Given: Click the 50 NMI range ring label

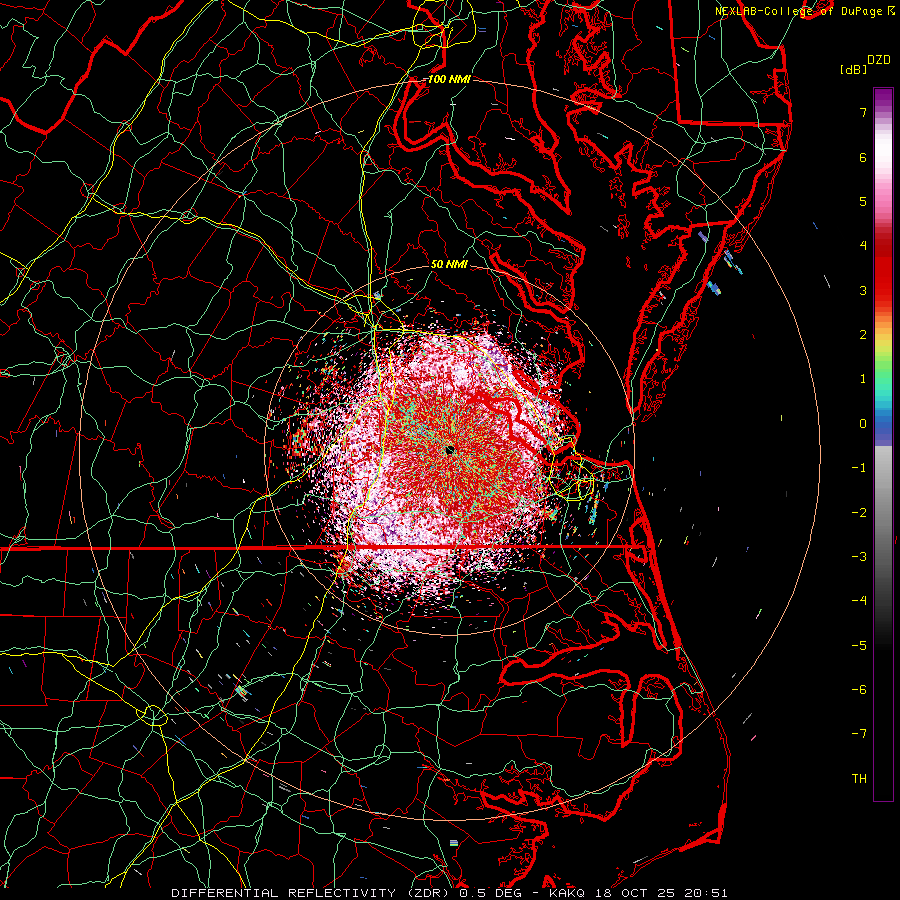Looking at the screenshot, I should [449, 265].
